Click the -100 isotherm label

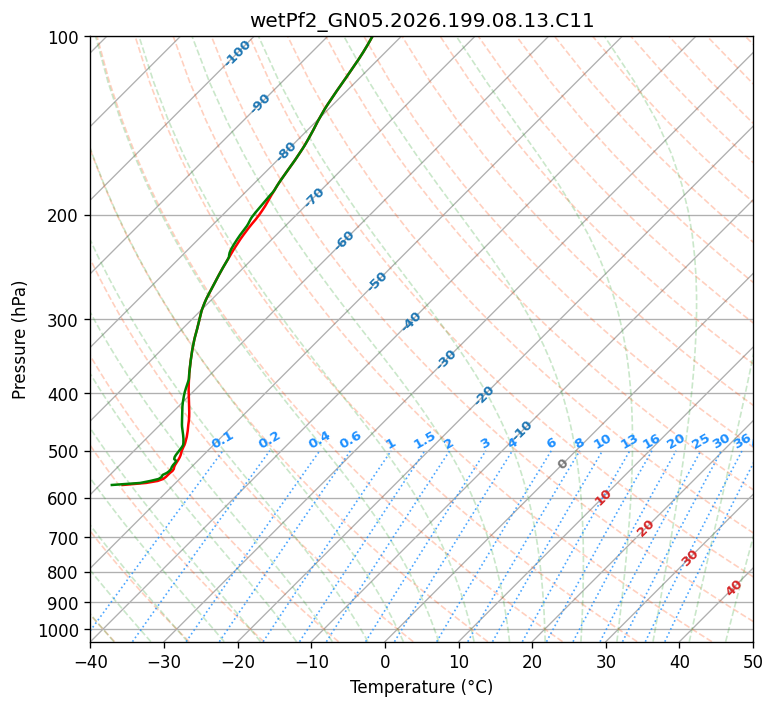[x=237, y=53]
